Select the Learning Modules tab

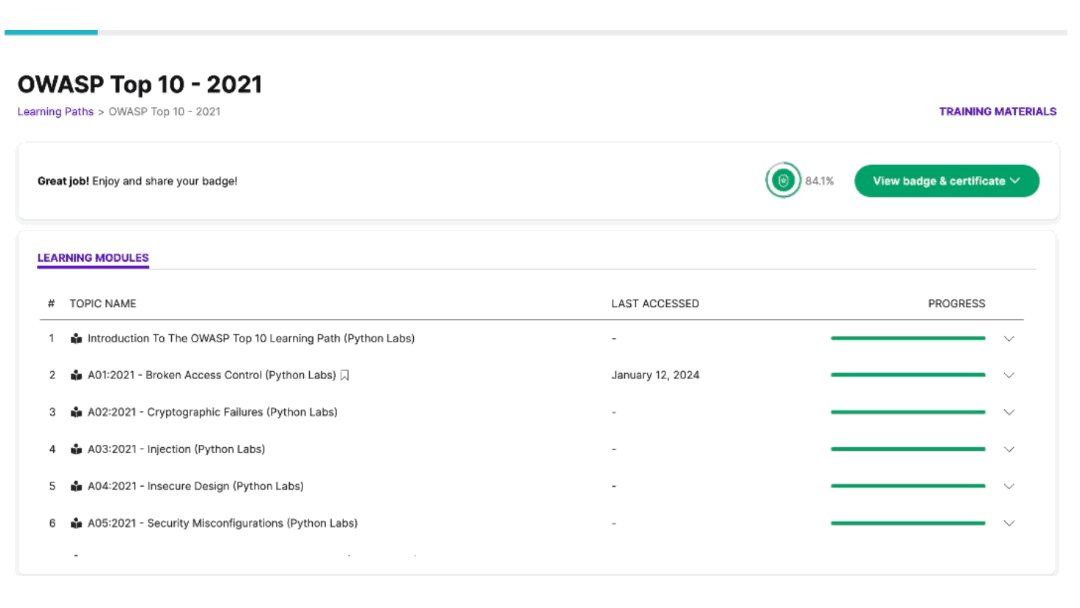(x=93, y=258)
